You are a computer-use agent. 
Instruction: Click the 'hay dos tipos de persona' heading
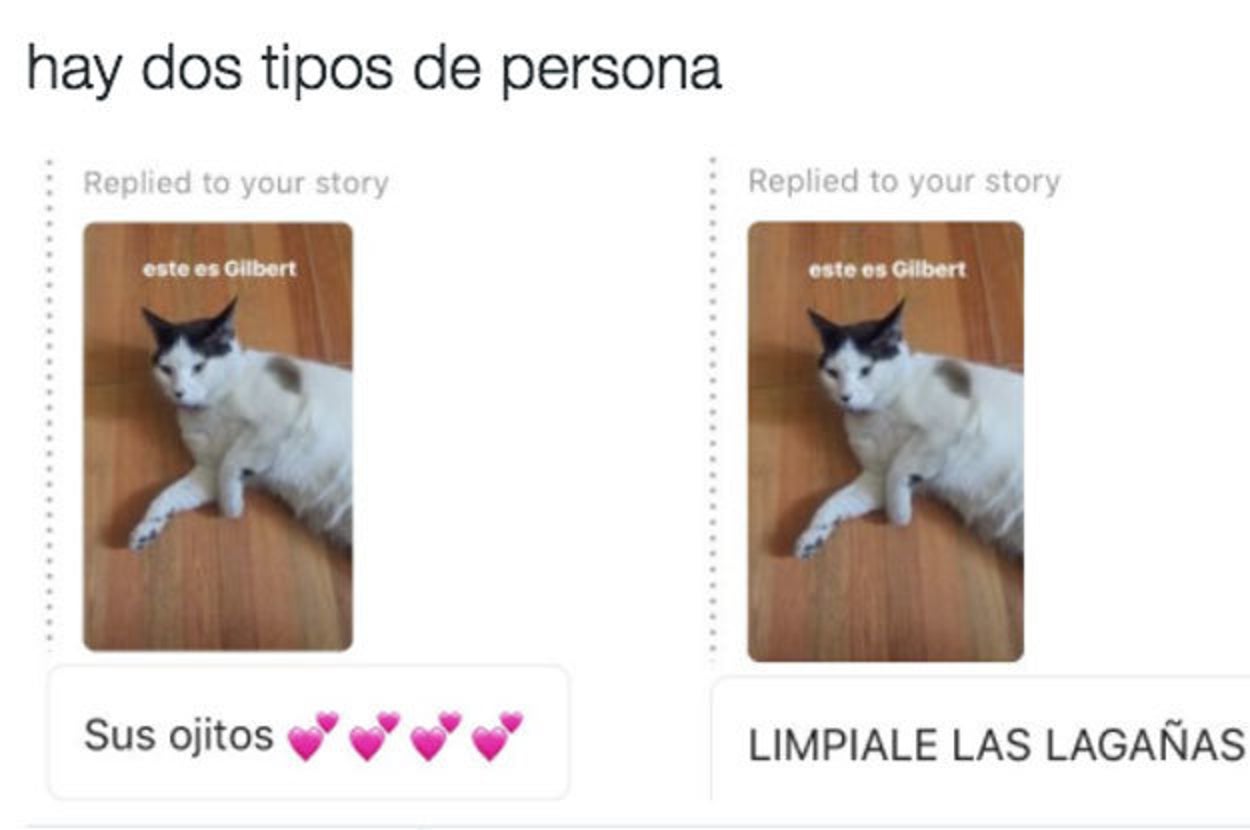pyautogui.click(x=373, y=69)
